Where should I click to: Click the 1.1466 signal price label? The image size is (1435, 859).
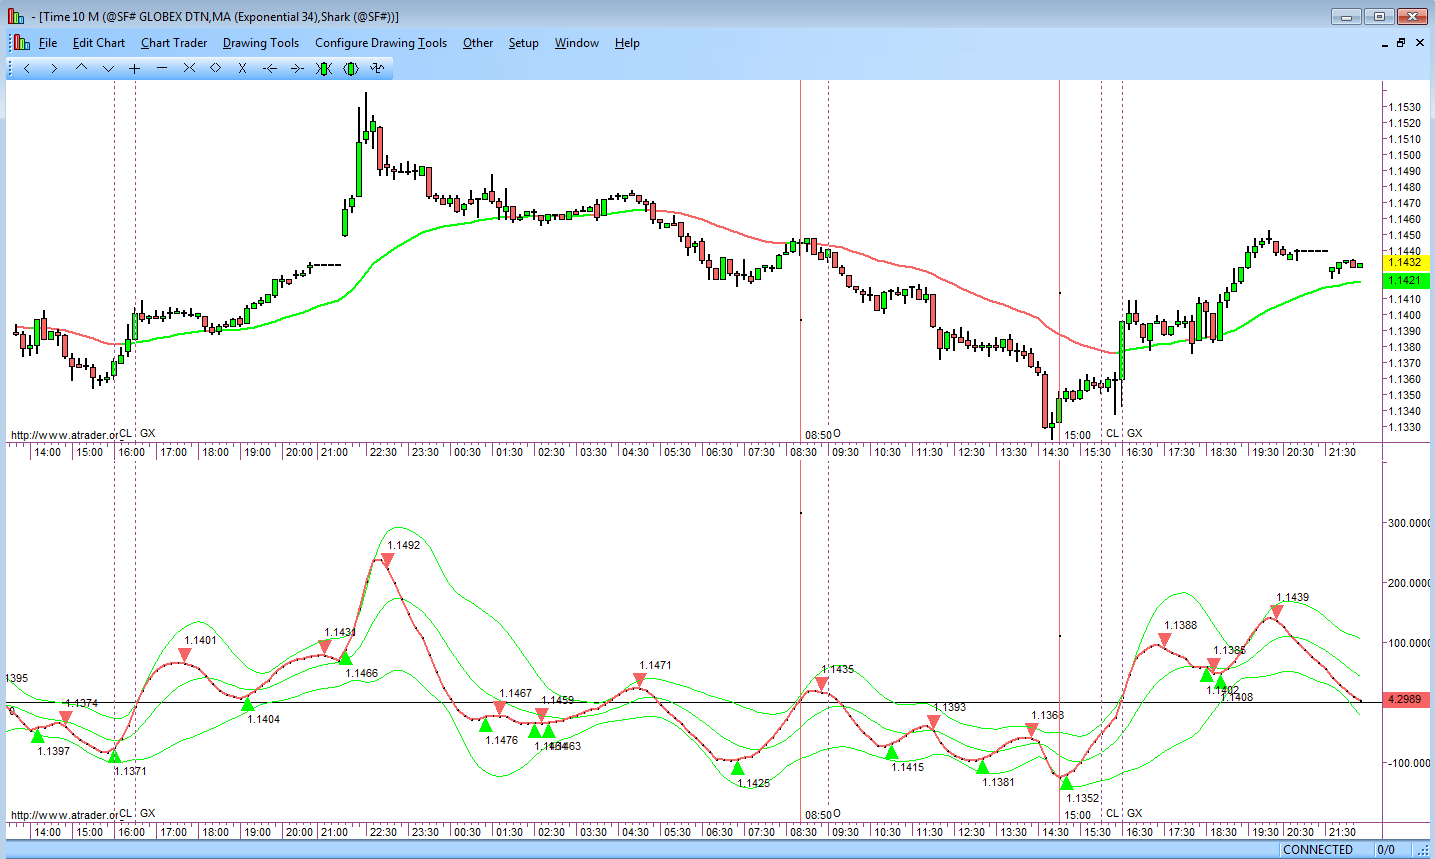(x=362, y=673)
